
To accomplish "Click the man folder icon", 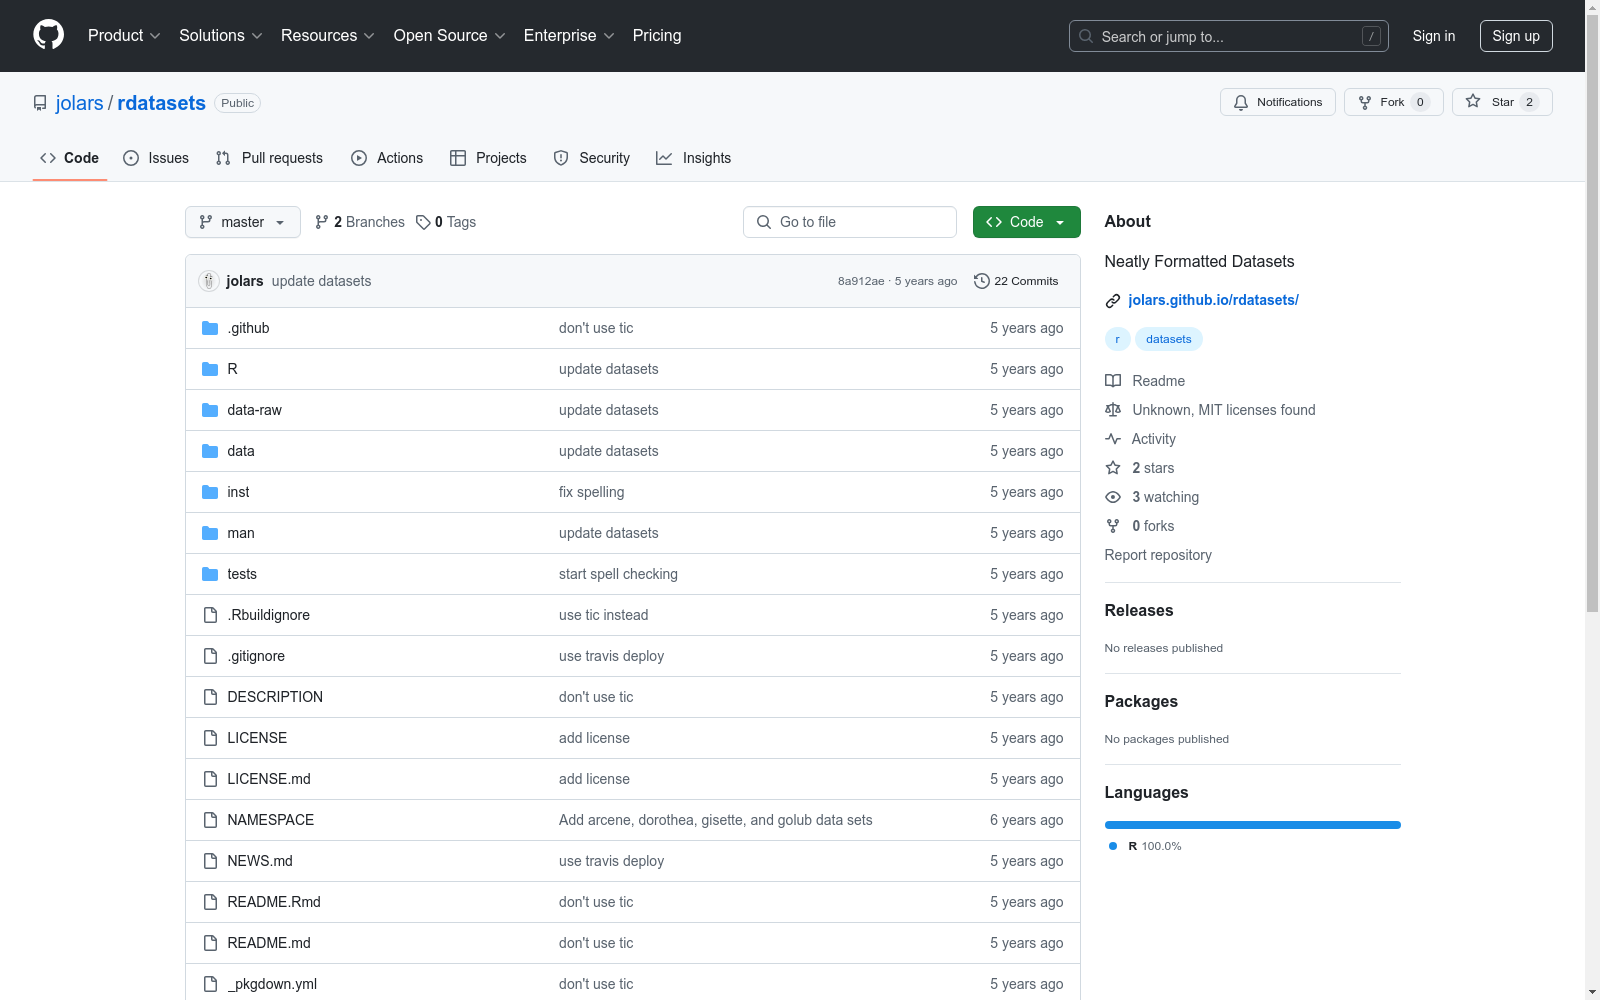I will click(x=210, y=533).
